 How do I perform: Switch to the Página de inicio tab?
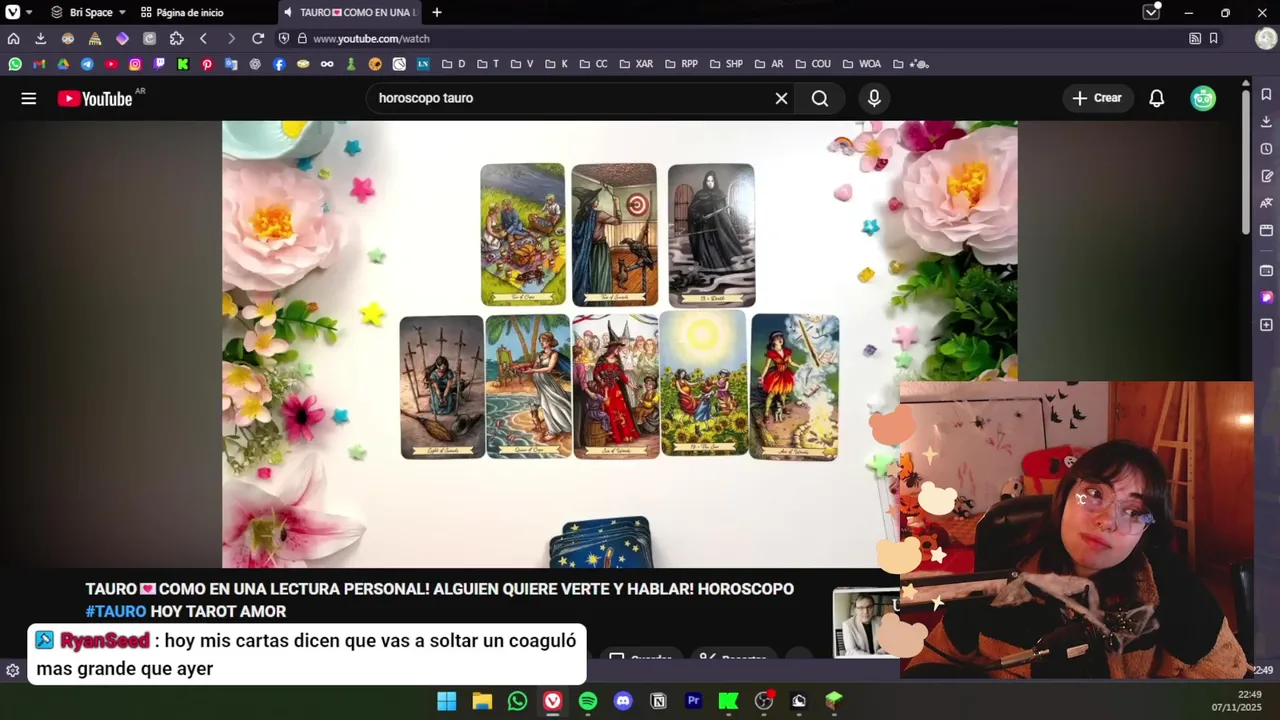click(x=182, y=12)
